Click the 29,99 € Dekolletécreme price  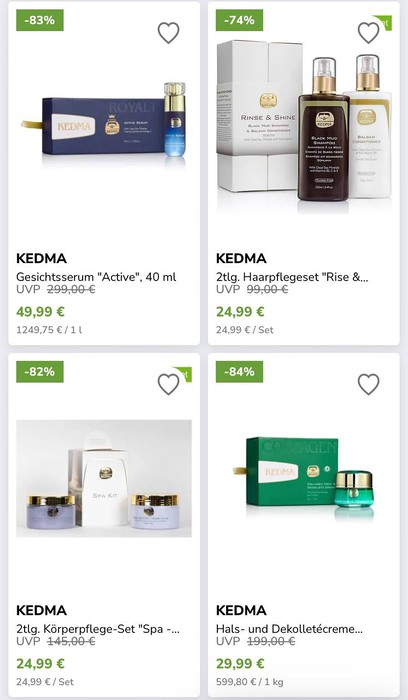[240, 663]
